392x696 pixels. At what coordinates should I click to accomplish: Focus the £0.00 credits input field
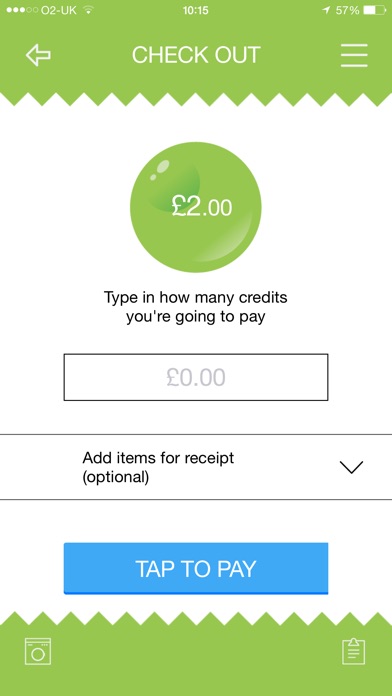point(196,377)
